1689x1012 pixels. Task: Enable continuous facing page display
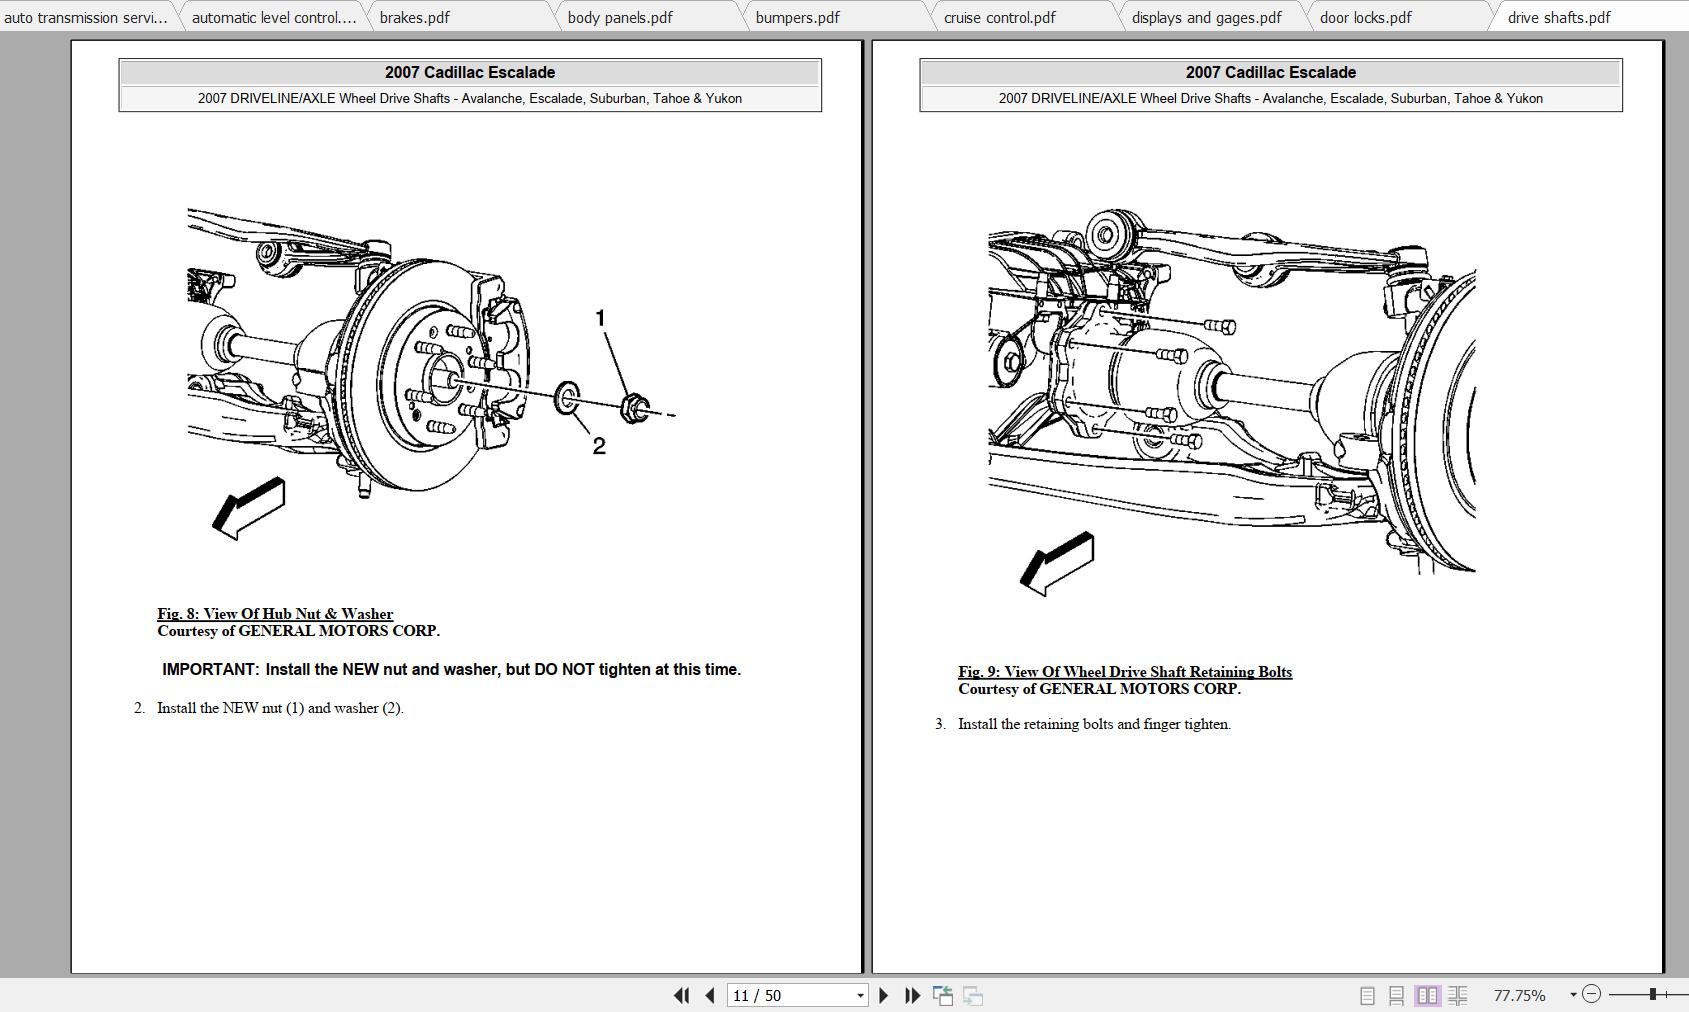tap(1457, 995)
